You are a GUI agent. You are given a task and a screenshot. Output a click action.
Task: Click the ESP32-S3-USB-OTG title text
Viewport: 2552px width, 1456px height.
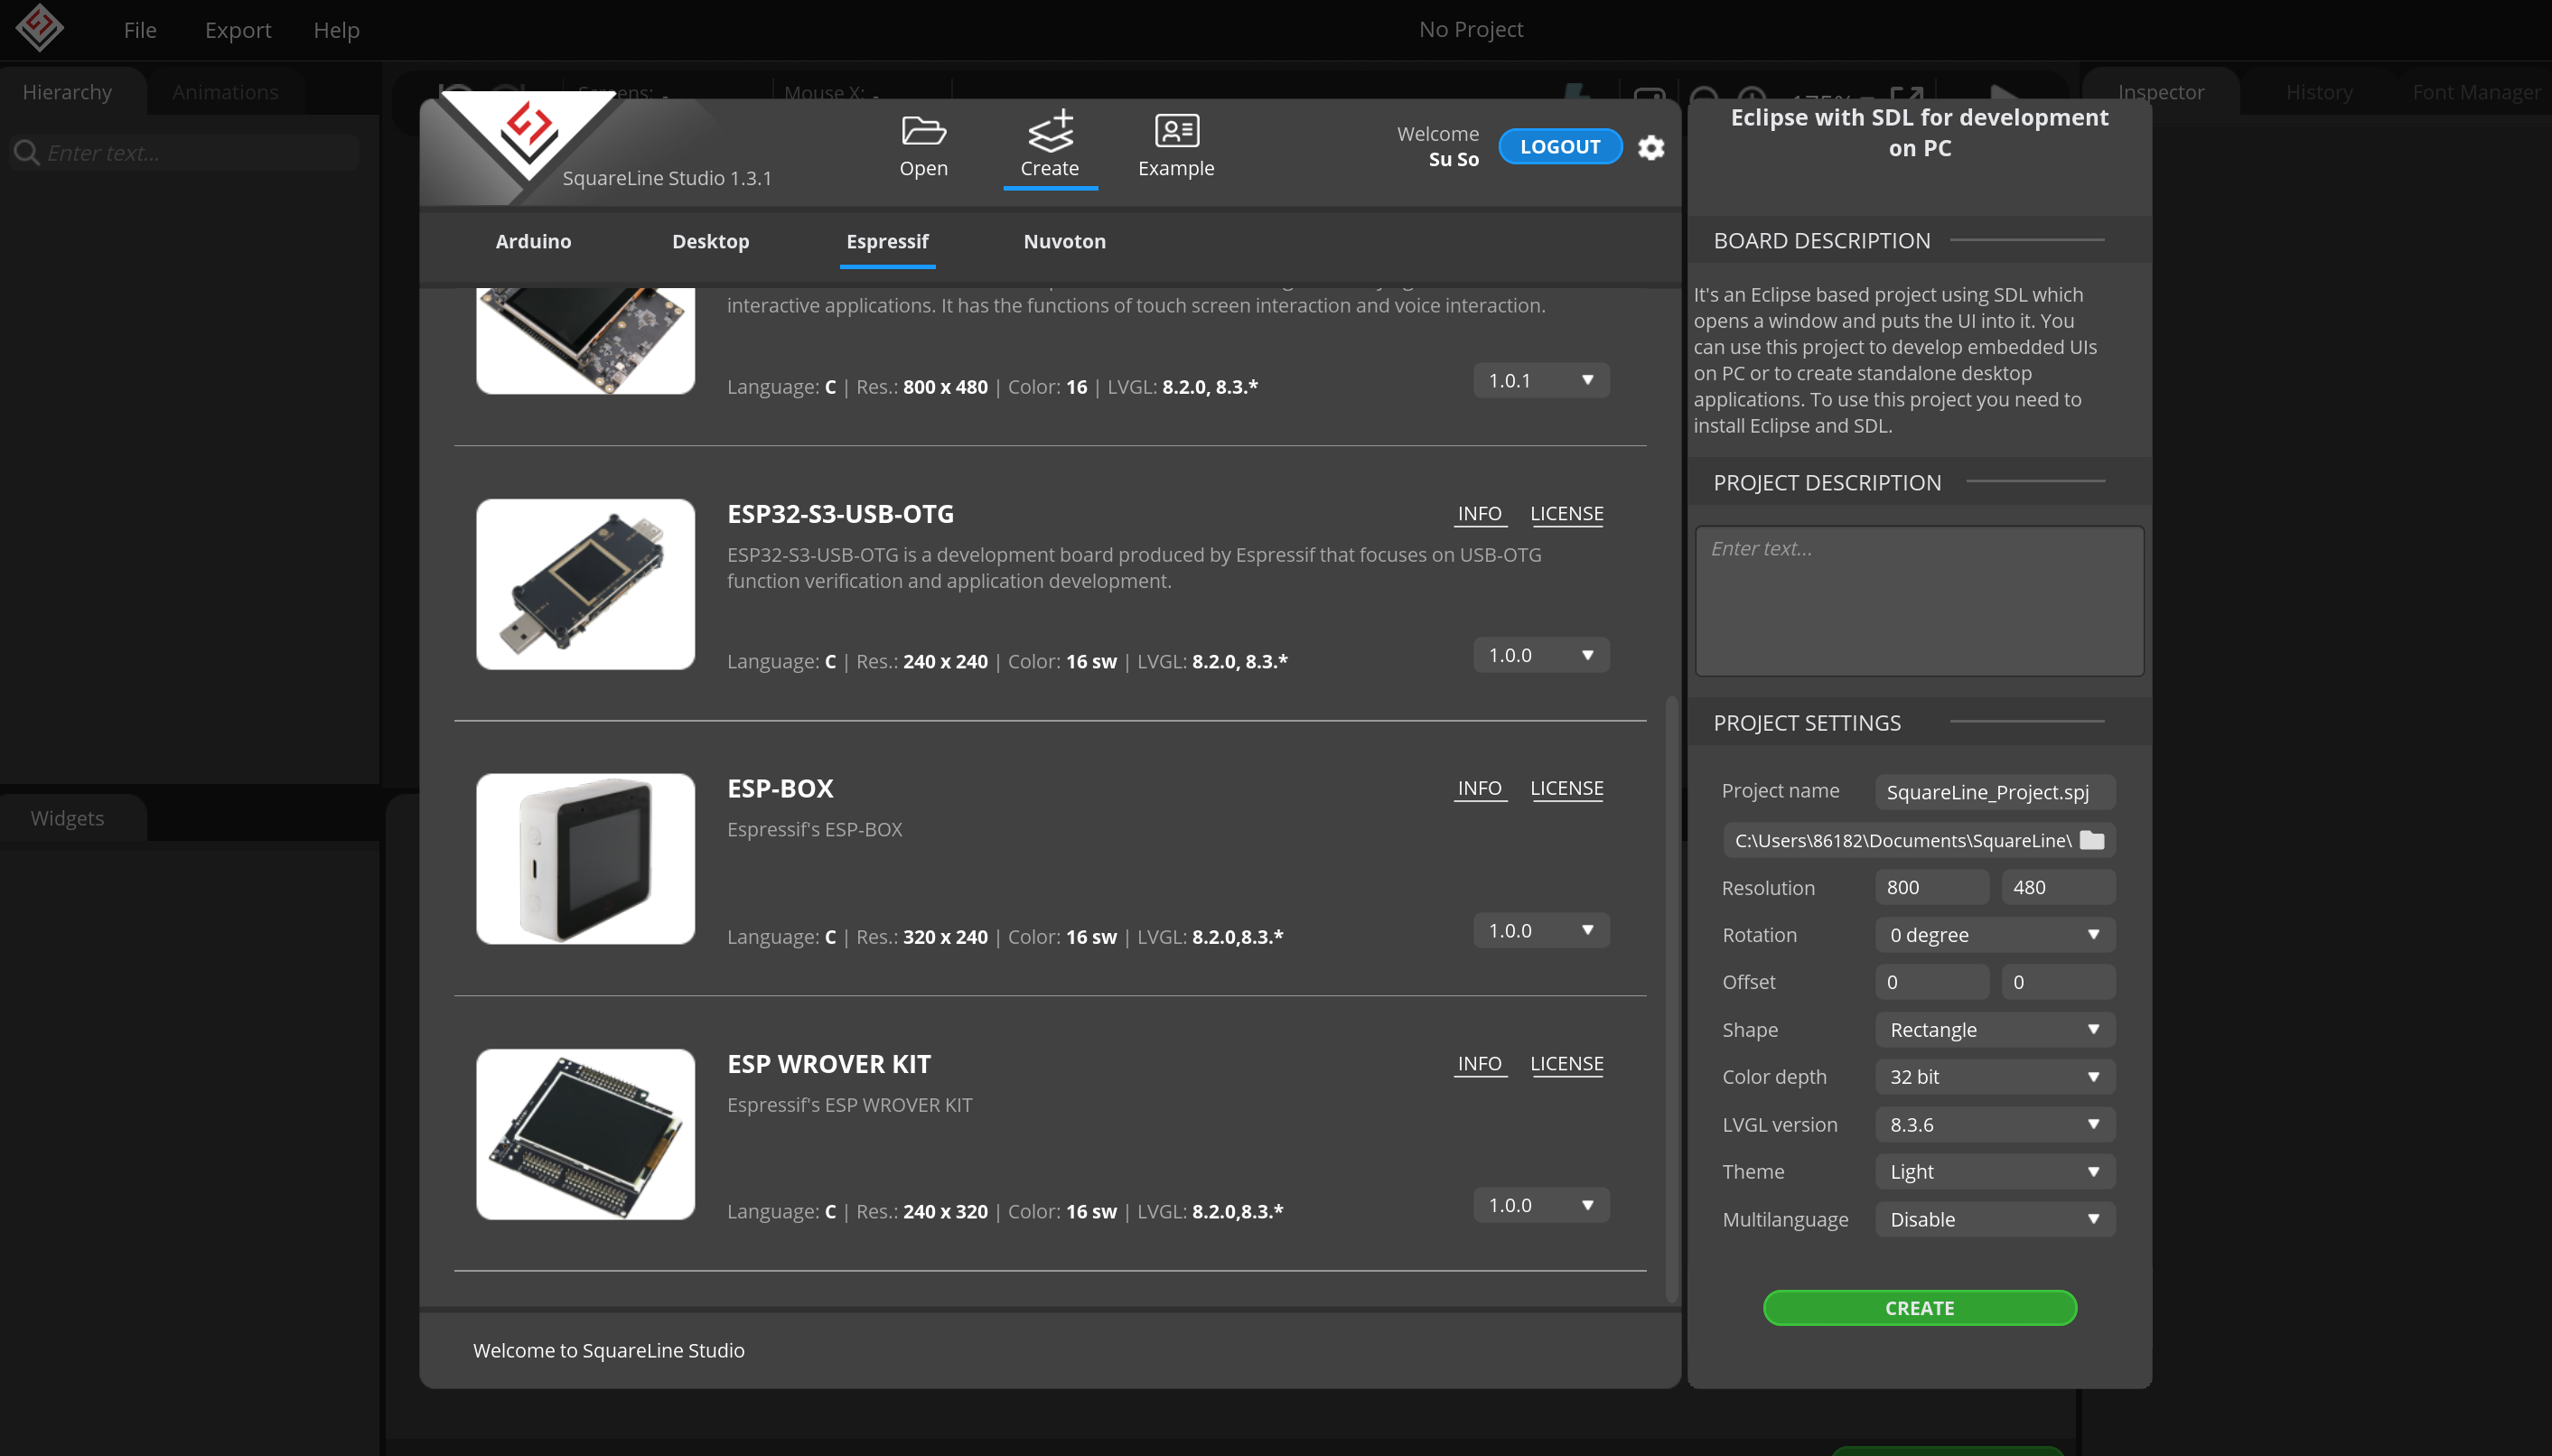(840, 513)
